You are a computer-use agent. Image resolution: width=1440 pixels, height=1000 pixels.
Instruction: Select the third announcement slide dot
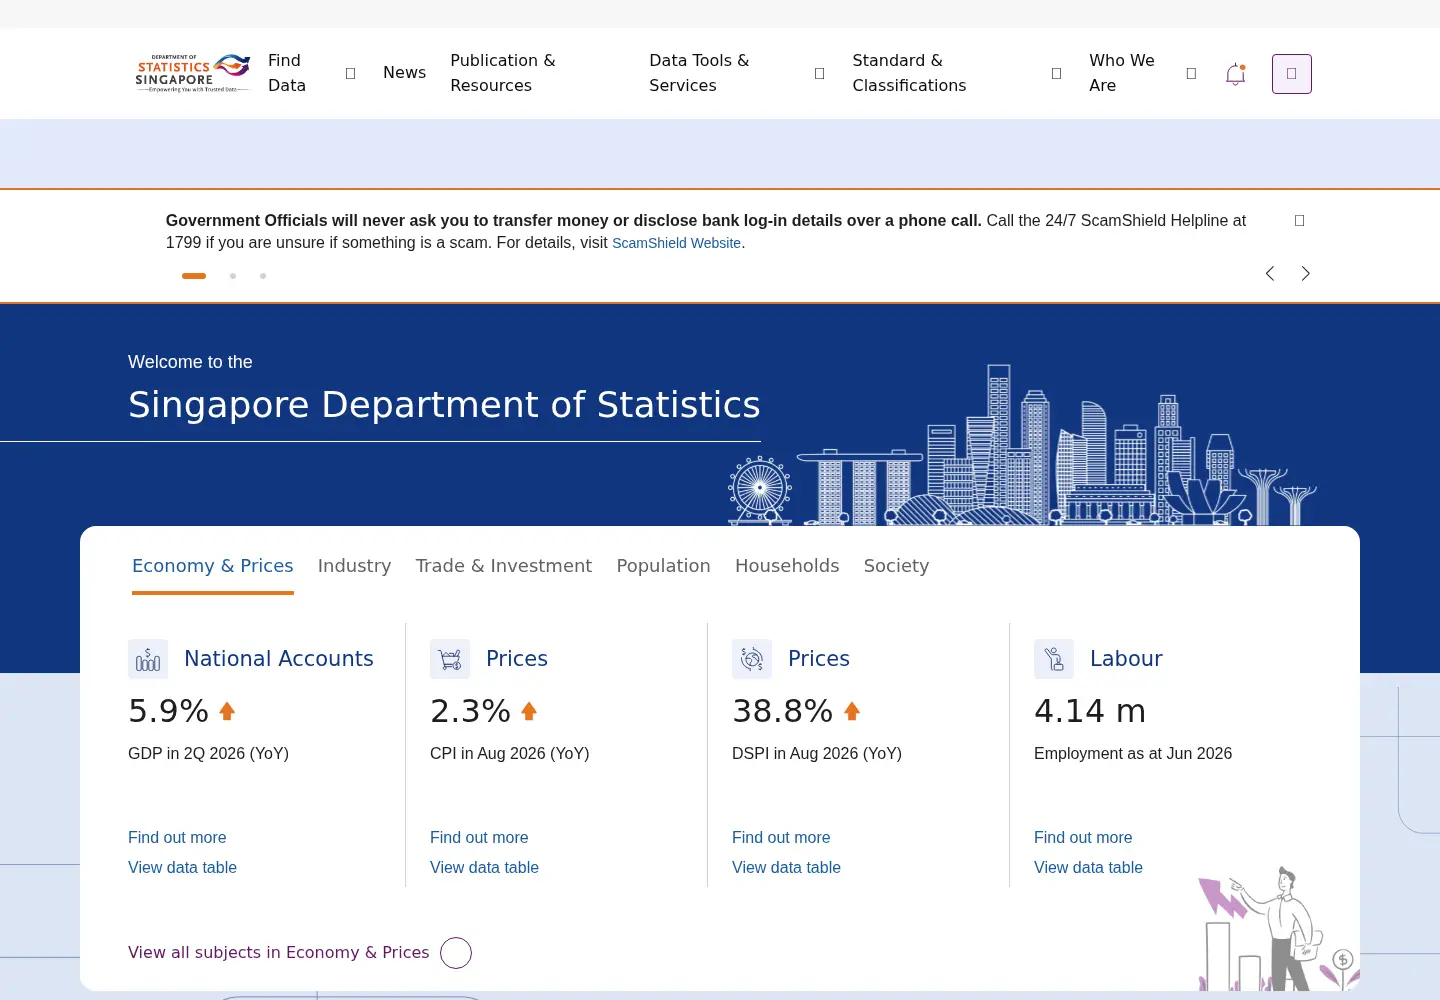pos(263,276)
